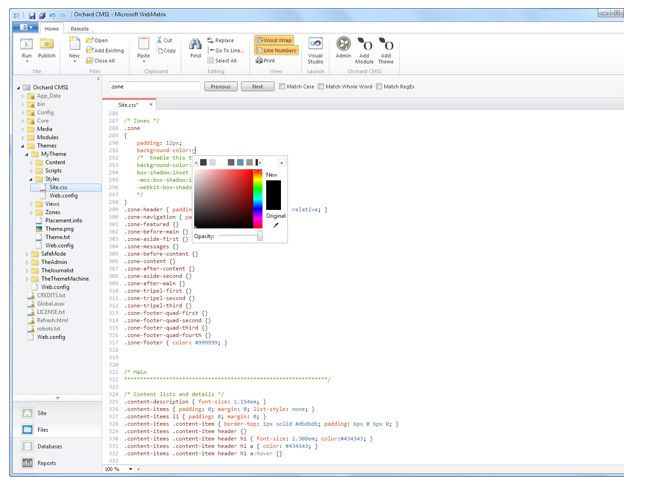This screenshot has width=646, height=486.
Task: Click the Replace command
Action: pyautogui.click(x=220, y=40)
